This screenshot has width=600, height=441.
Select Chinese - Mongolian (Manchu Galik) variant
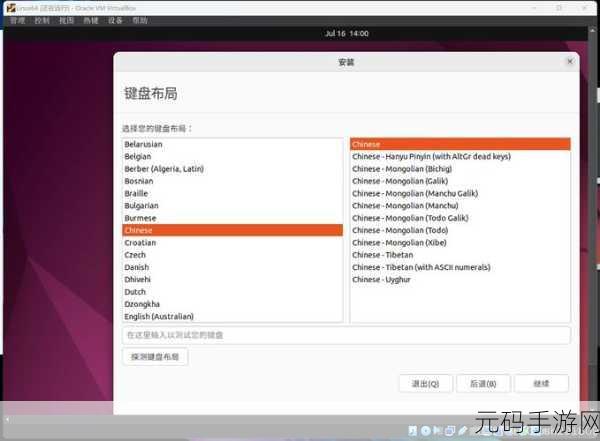[x=460, y=193]
